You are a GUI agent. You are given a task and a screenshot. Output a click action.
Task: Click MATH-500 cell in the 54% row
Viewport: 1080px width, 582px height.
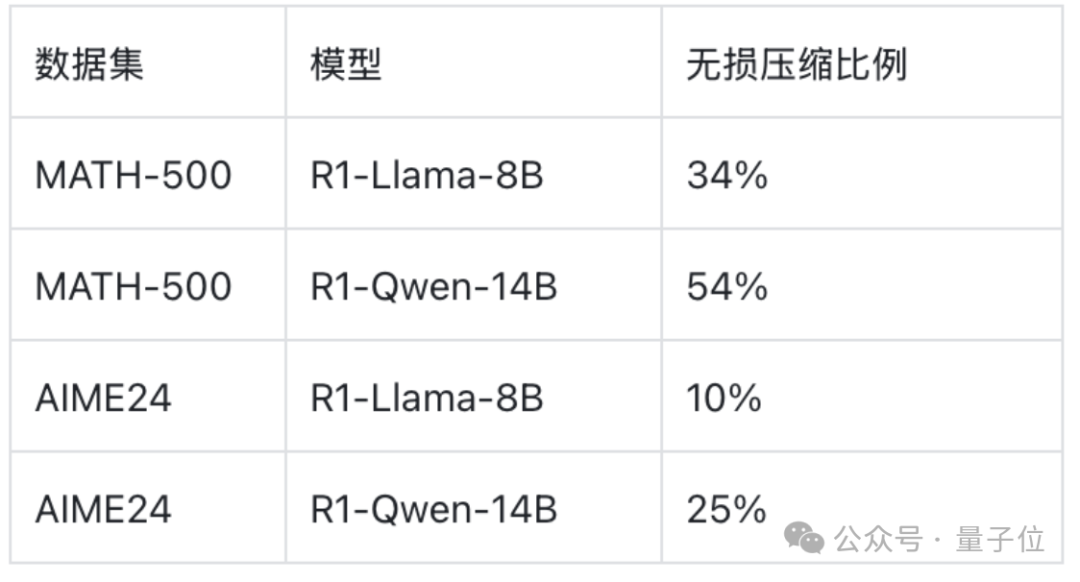pos(133,287)
